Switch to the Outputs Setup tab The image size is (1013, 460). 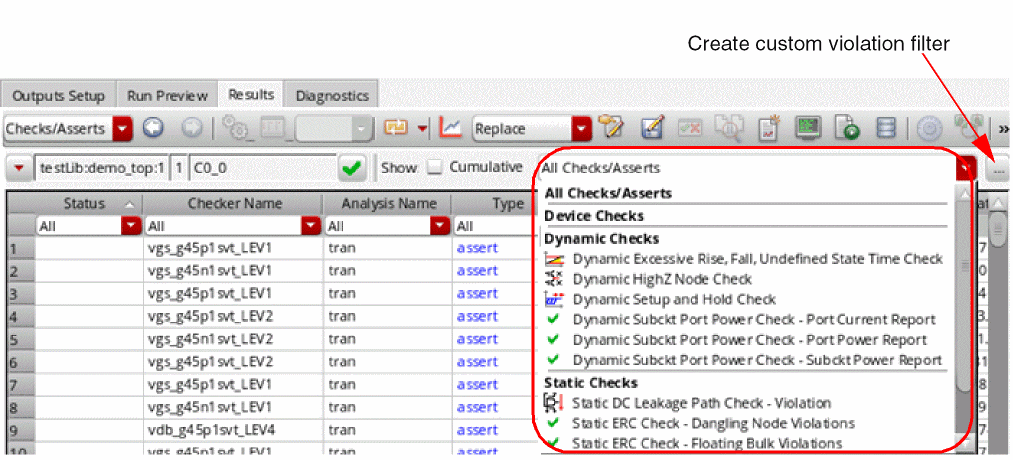point(58,96)
